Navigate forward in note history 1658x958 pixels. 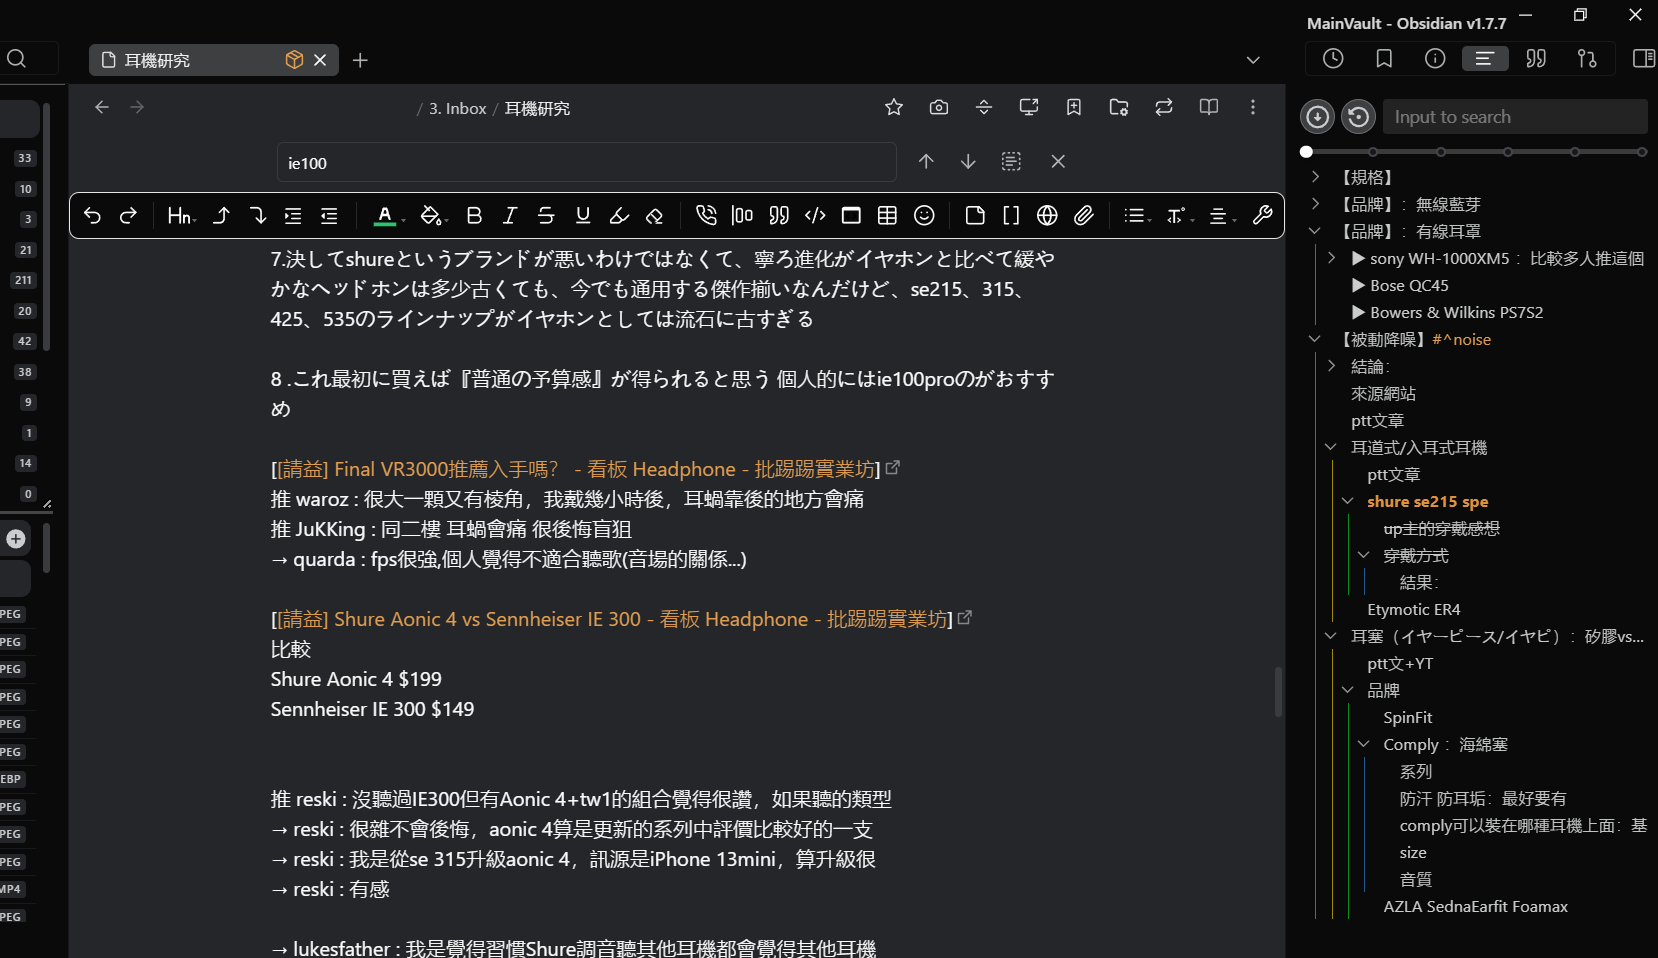tap(137, 107)
